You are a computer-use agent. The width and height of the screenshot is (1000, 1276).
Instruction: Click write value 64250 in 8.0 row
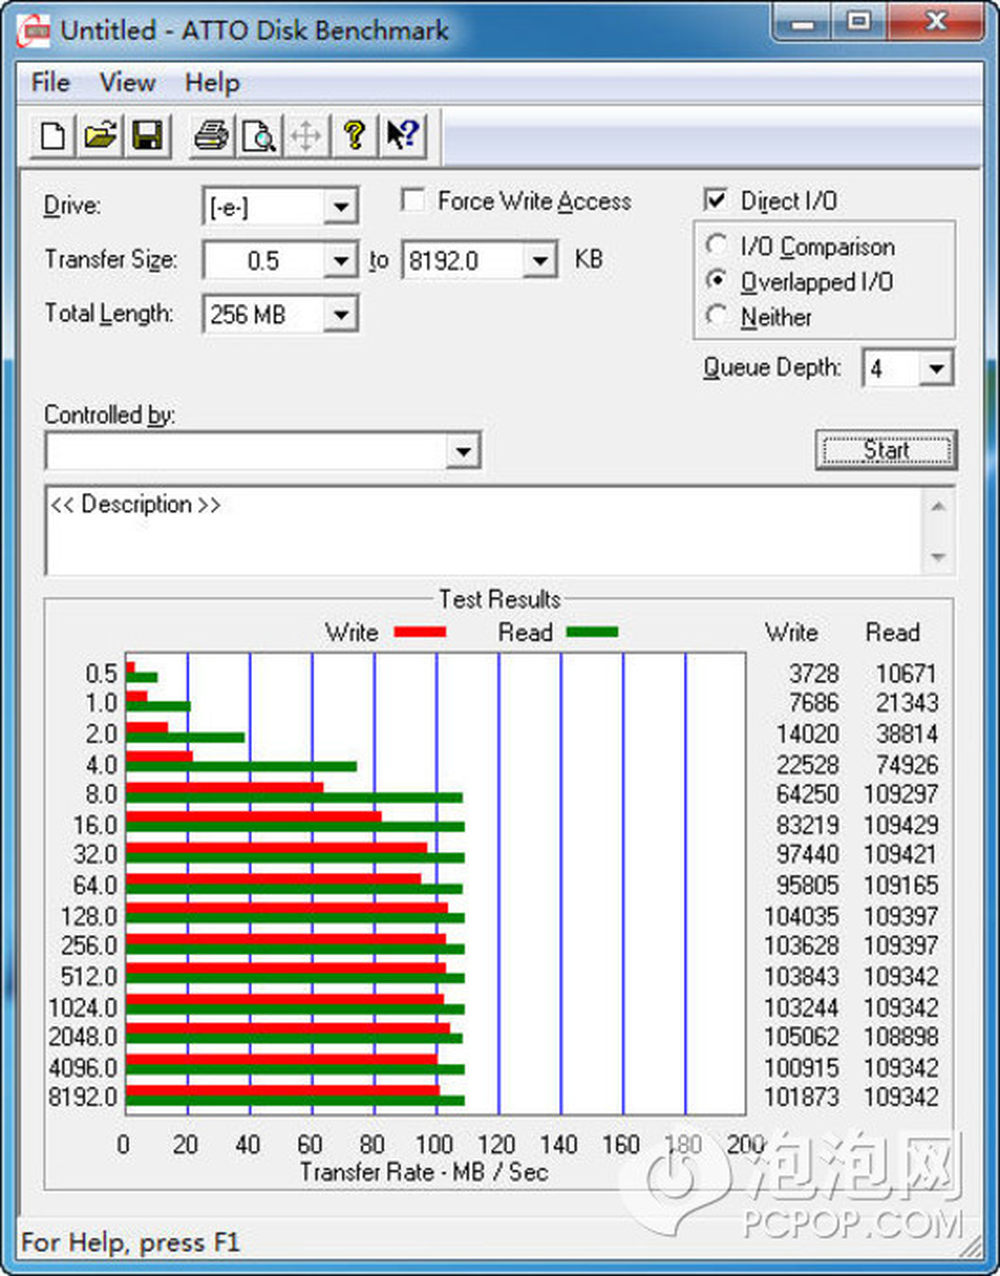pyautogui.click(x=807, y=794)
